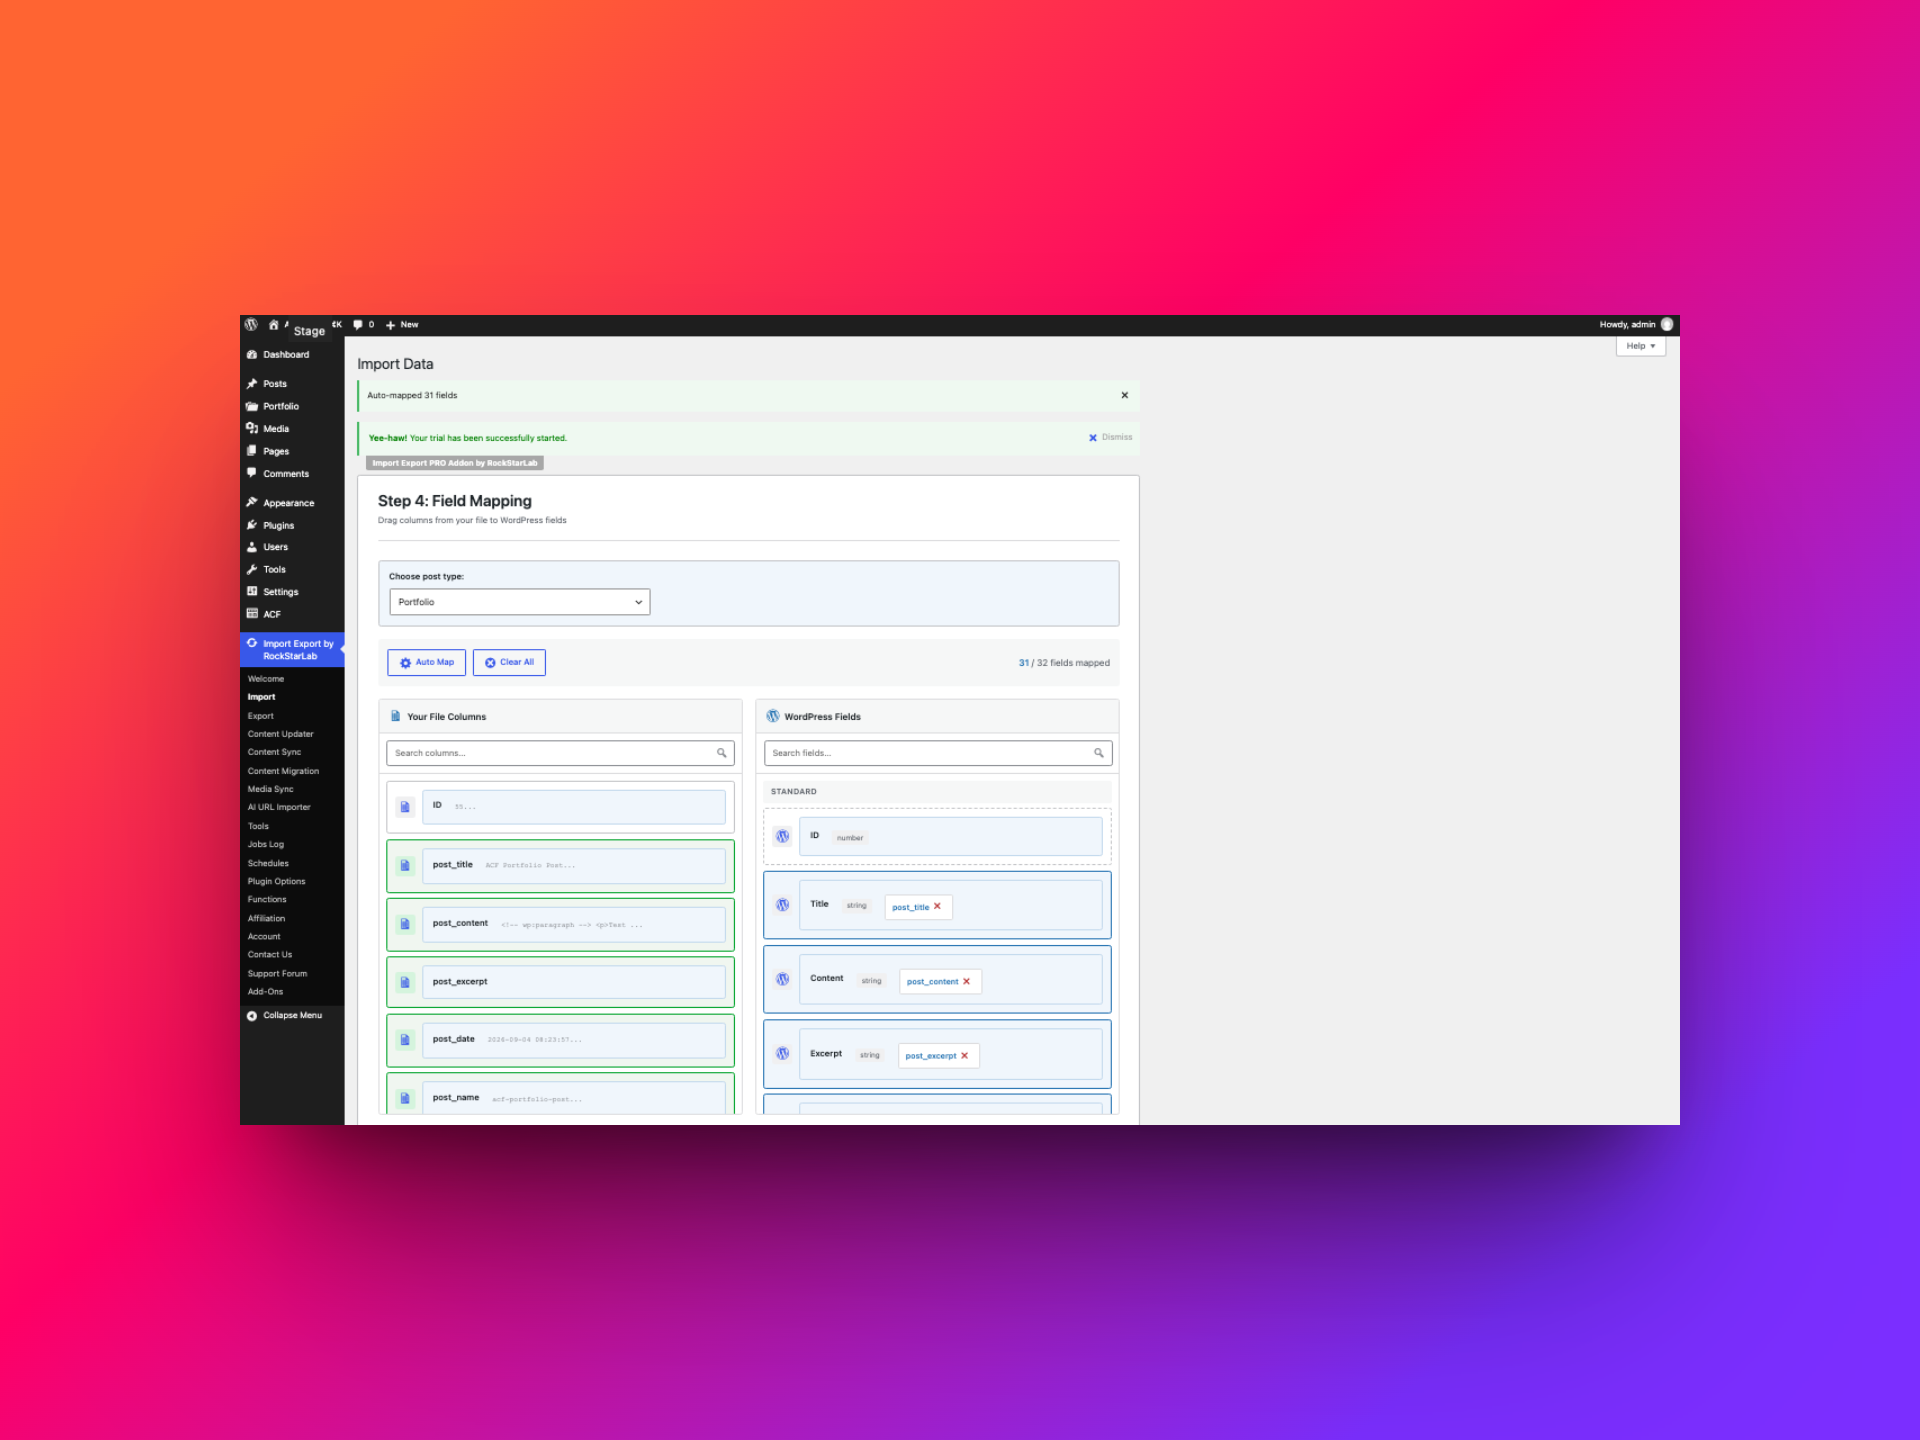Click the file icon beside post_title column
Viewport: 1920px width, 1440px height.
[405, 866]
